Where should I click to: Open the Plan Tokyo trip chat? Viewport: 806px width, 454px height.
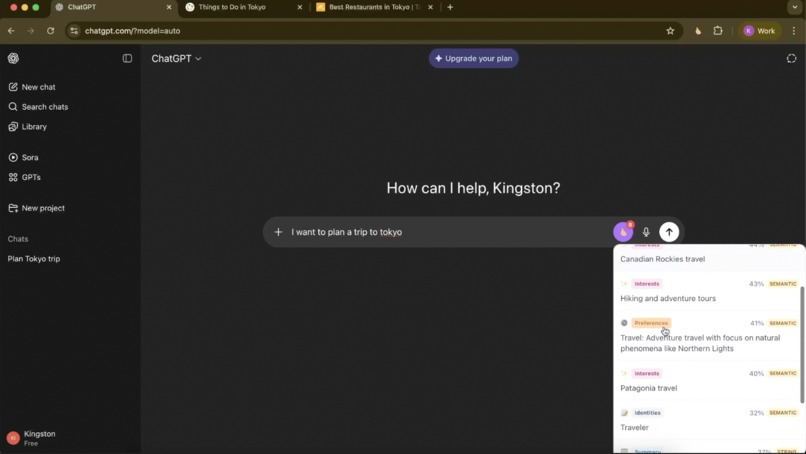click(x=34, y=259)
